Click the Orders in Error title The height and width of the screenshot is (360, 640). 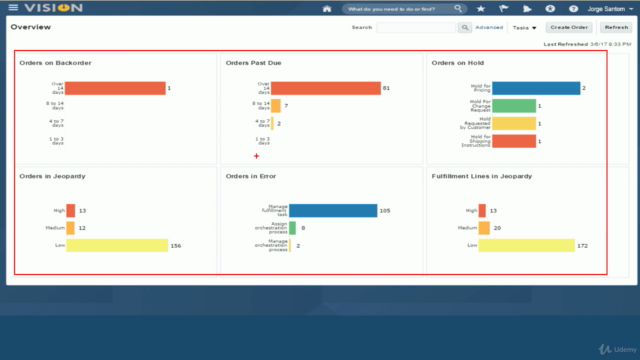[x=251, y=176]
